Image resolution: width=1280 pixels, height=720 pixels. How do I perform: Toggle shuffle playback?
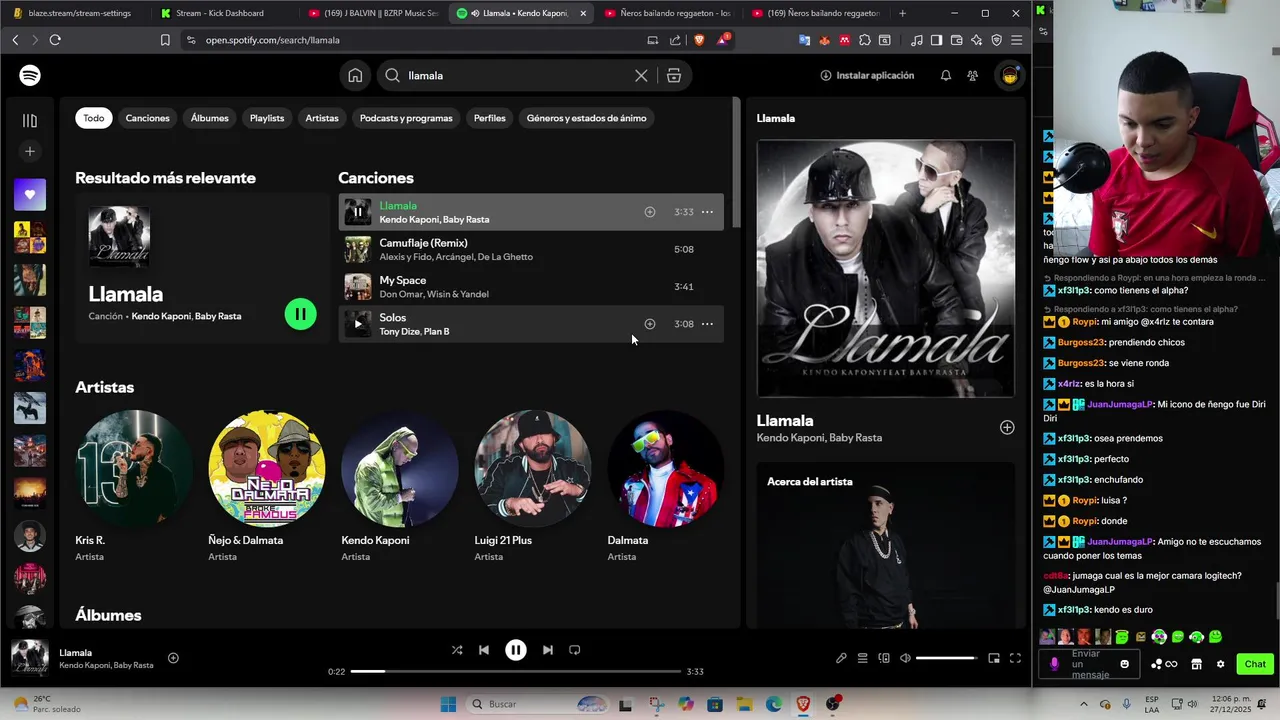457,650
